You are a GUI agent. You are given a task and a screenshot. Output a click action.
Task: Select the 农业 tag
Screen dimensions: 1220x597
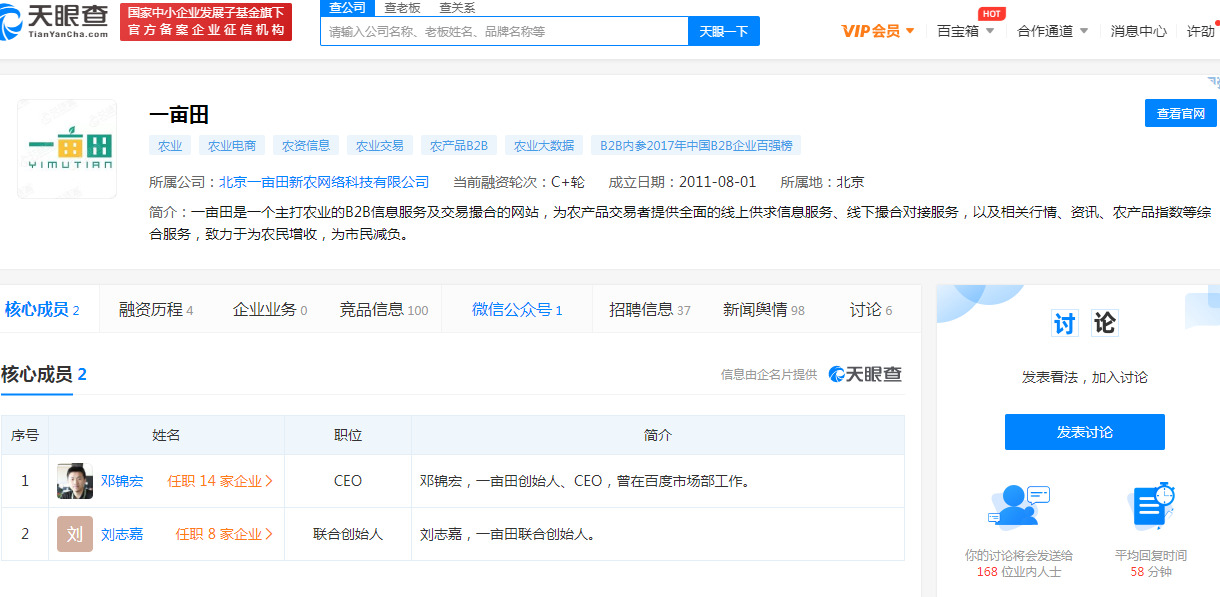point(170,145)
